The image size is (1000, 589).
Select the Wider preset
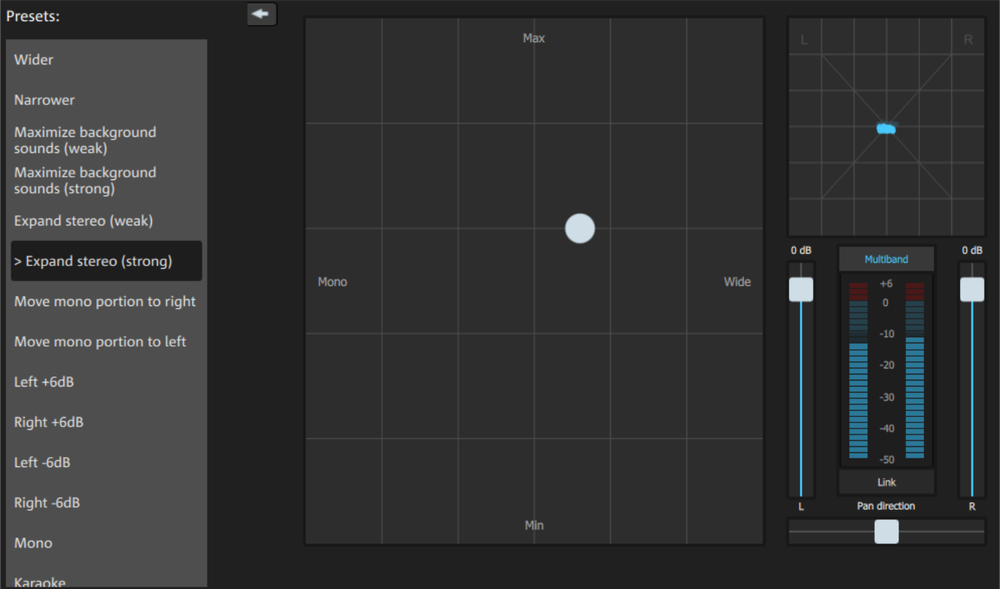coord(34,60)
